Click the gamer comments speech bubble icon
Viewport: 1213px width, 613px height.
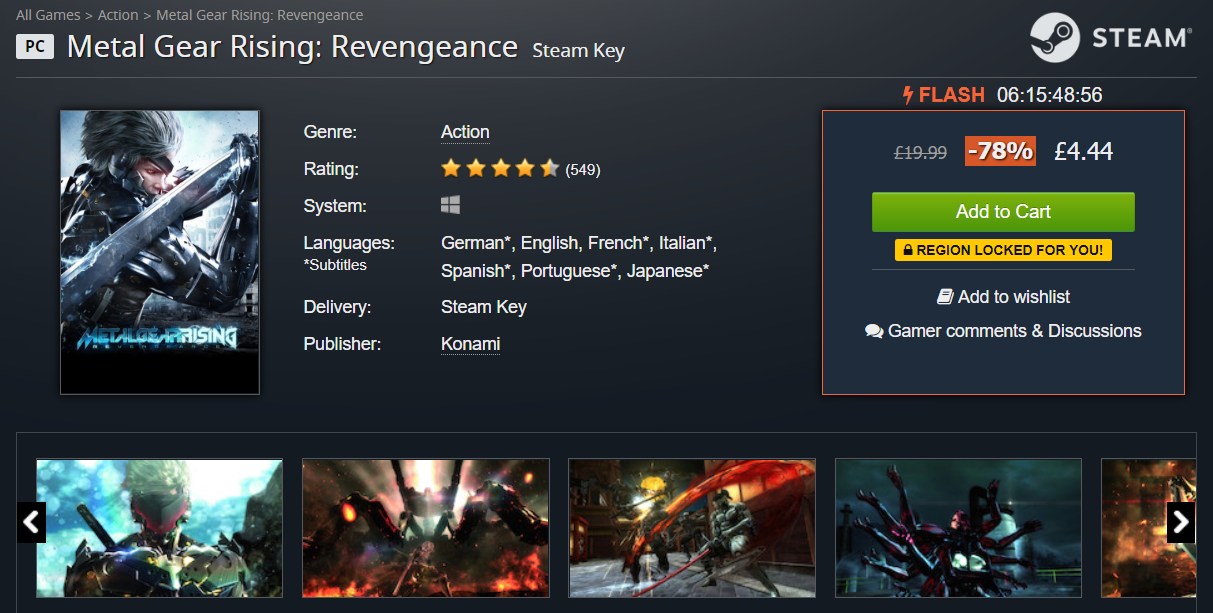coord(874,331)
